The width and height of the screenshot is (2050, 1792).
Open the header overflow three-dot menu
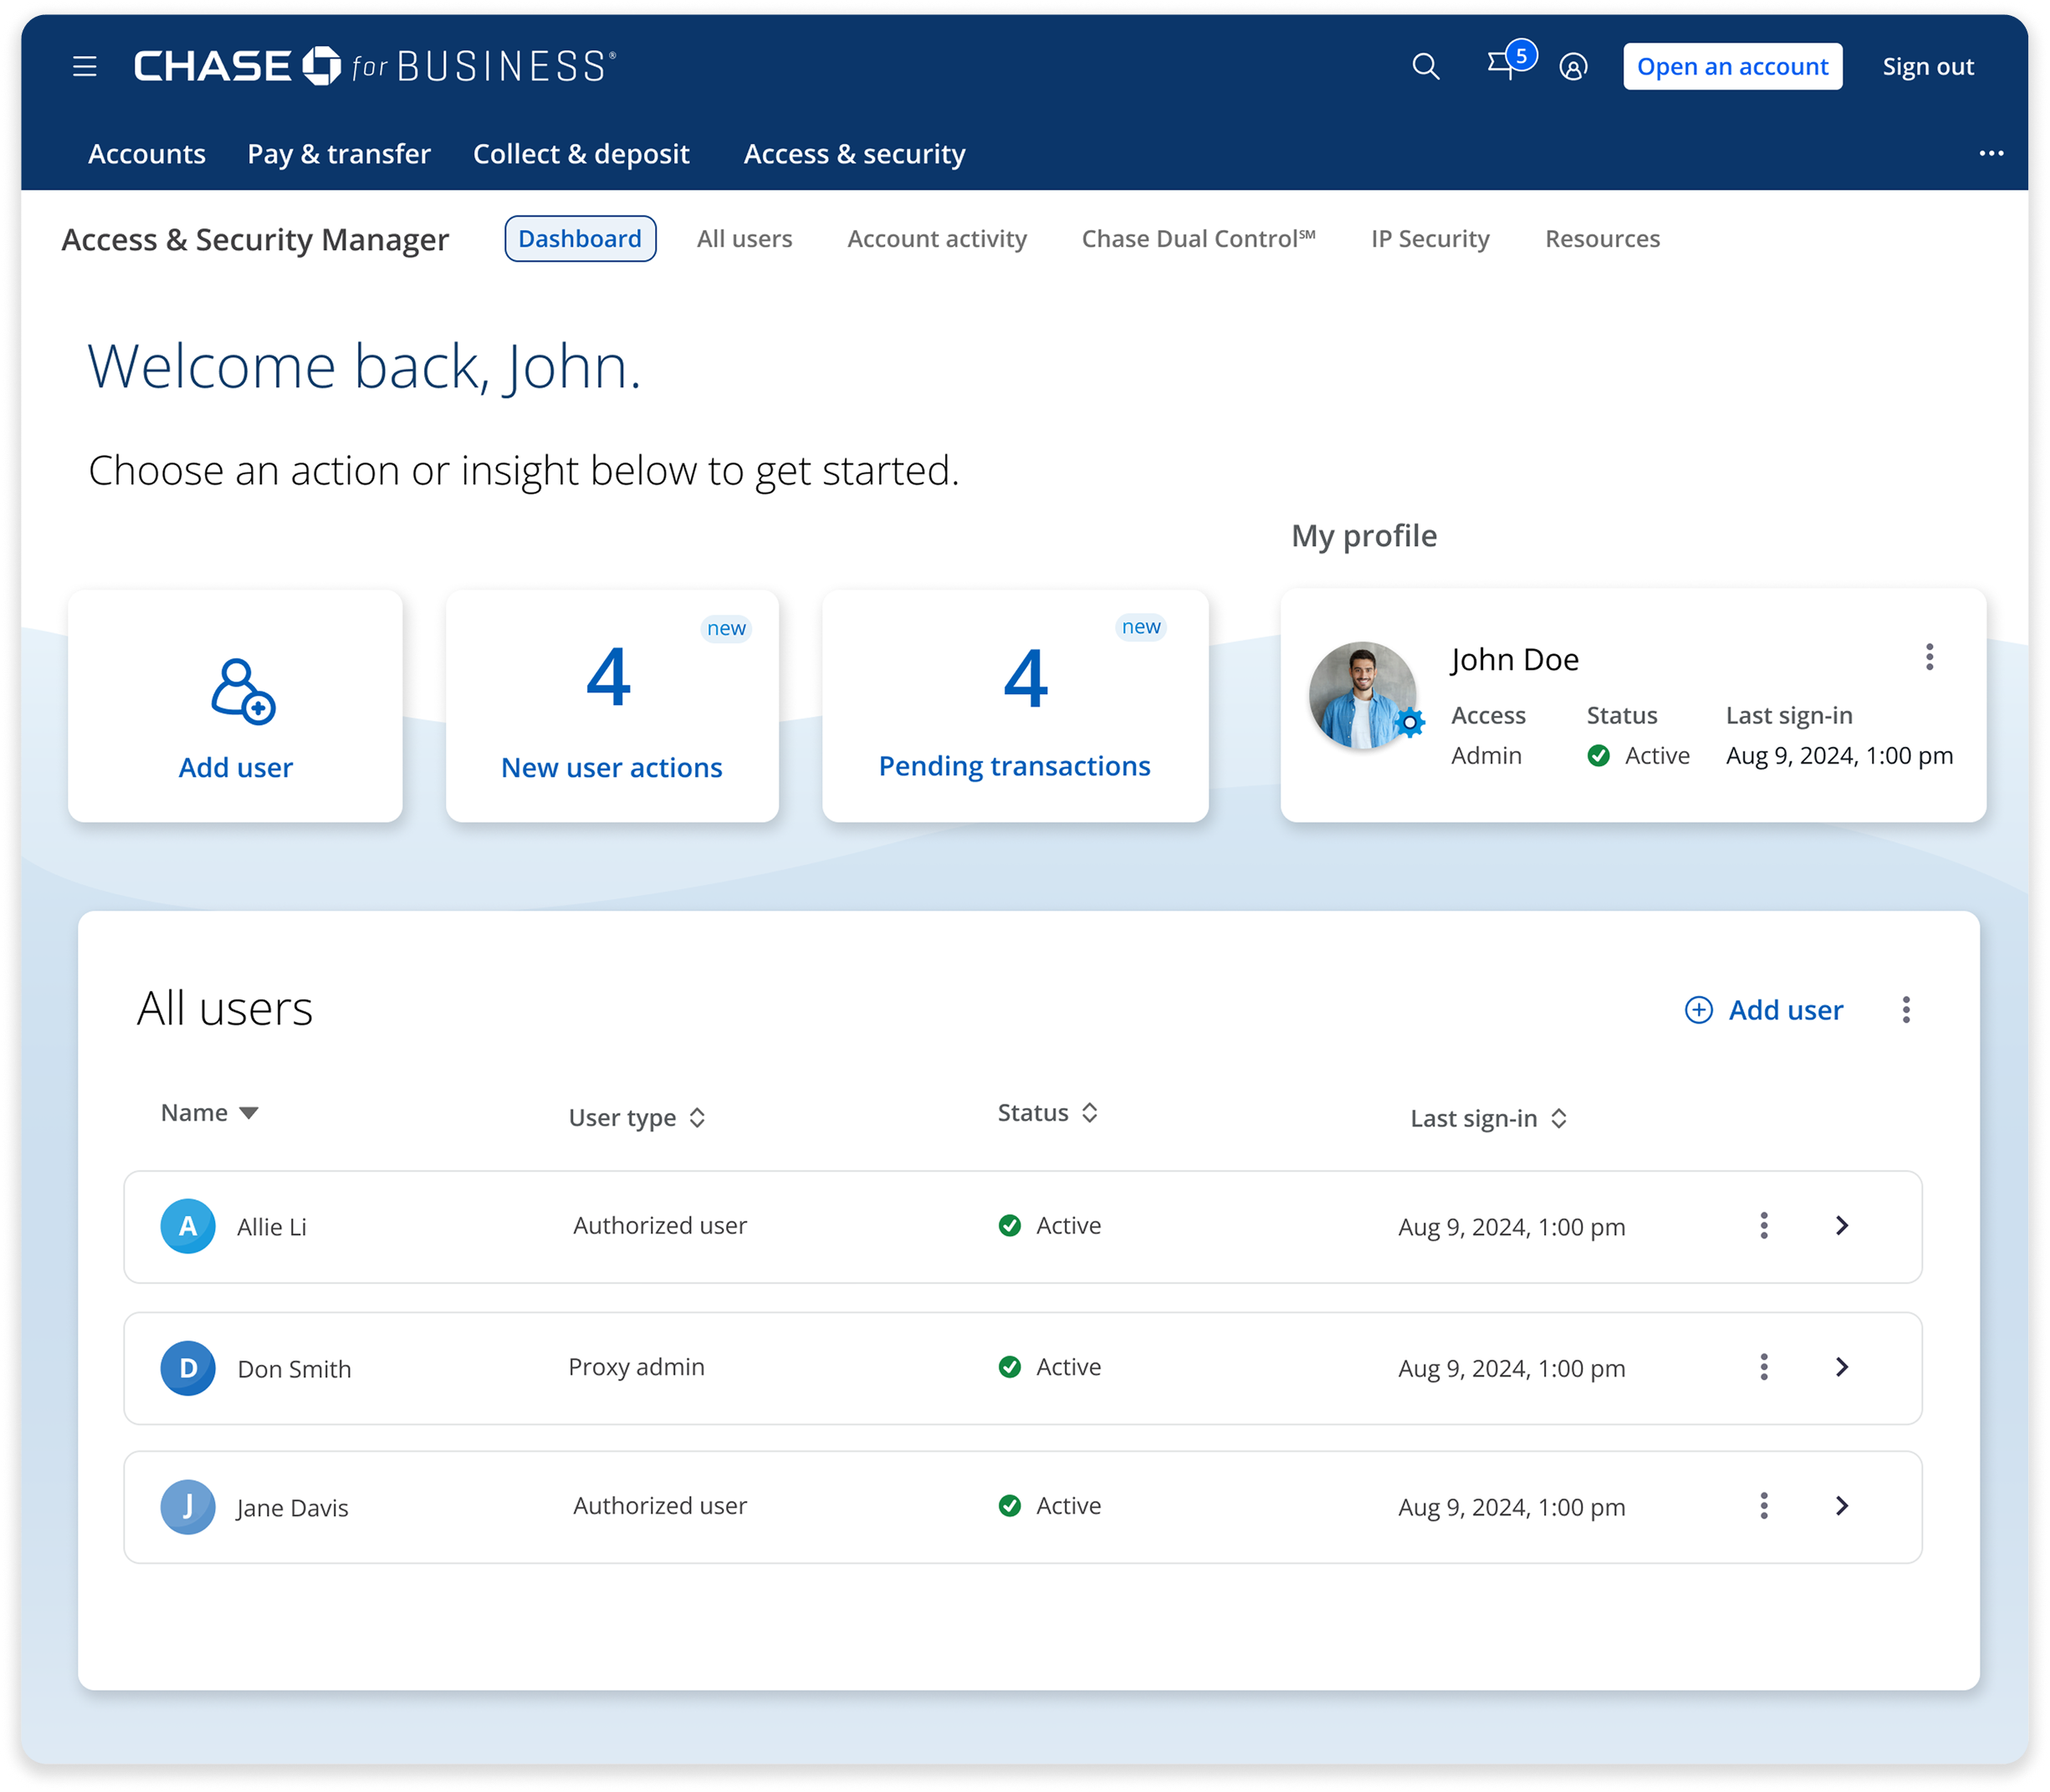pyautogui.click(x=1991, y=154)
